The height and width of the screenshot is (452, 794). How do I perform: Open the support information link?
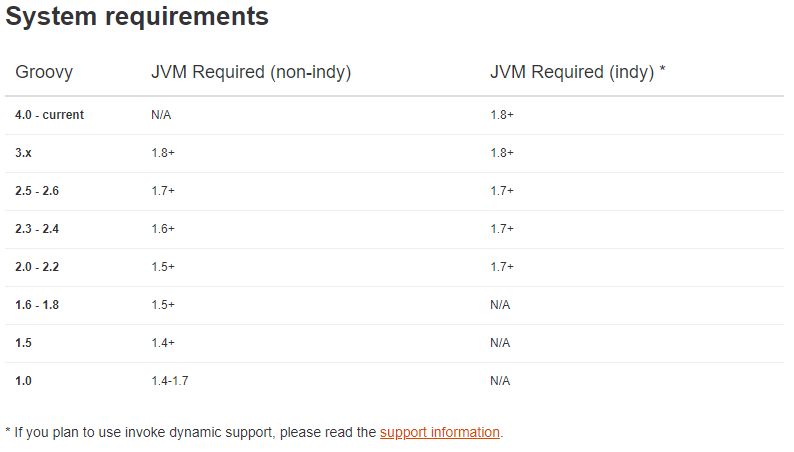tap(439, 432)
